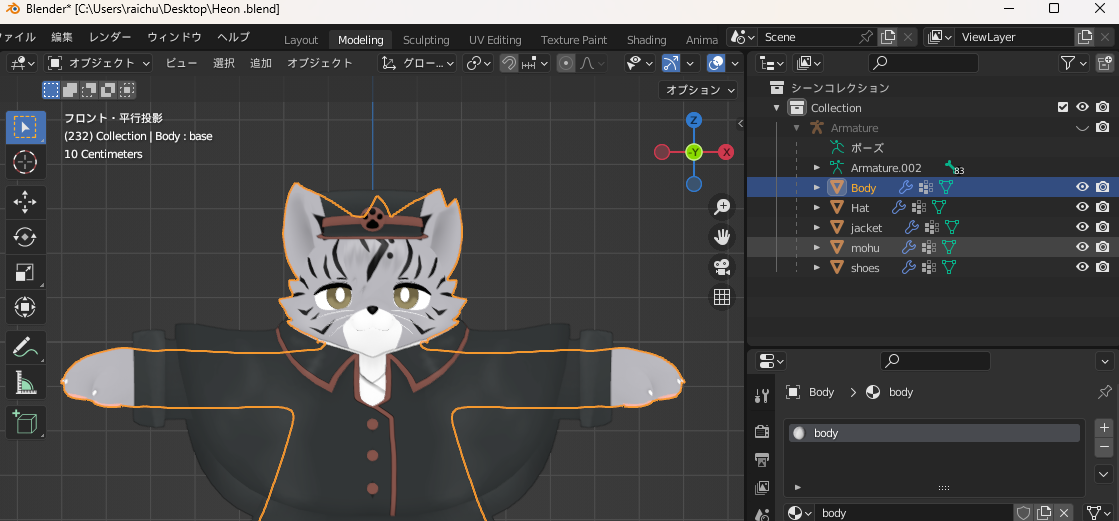
Task: Pin the Scene with the pin icon
Action: 866,37
